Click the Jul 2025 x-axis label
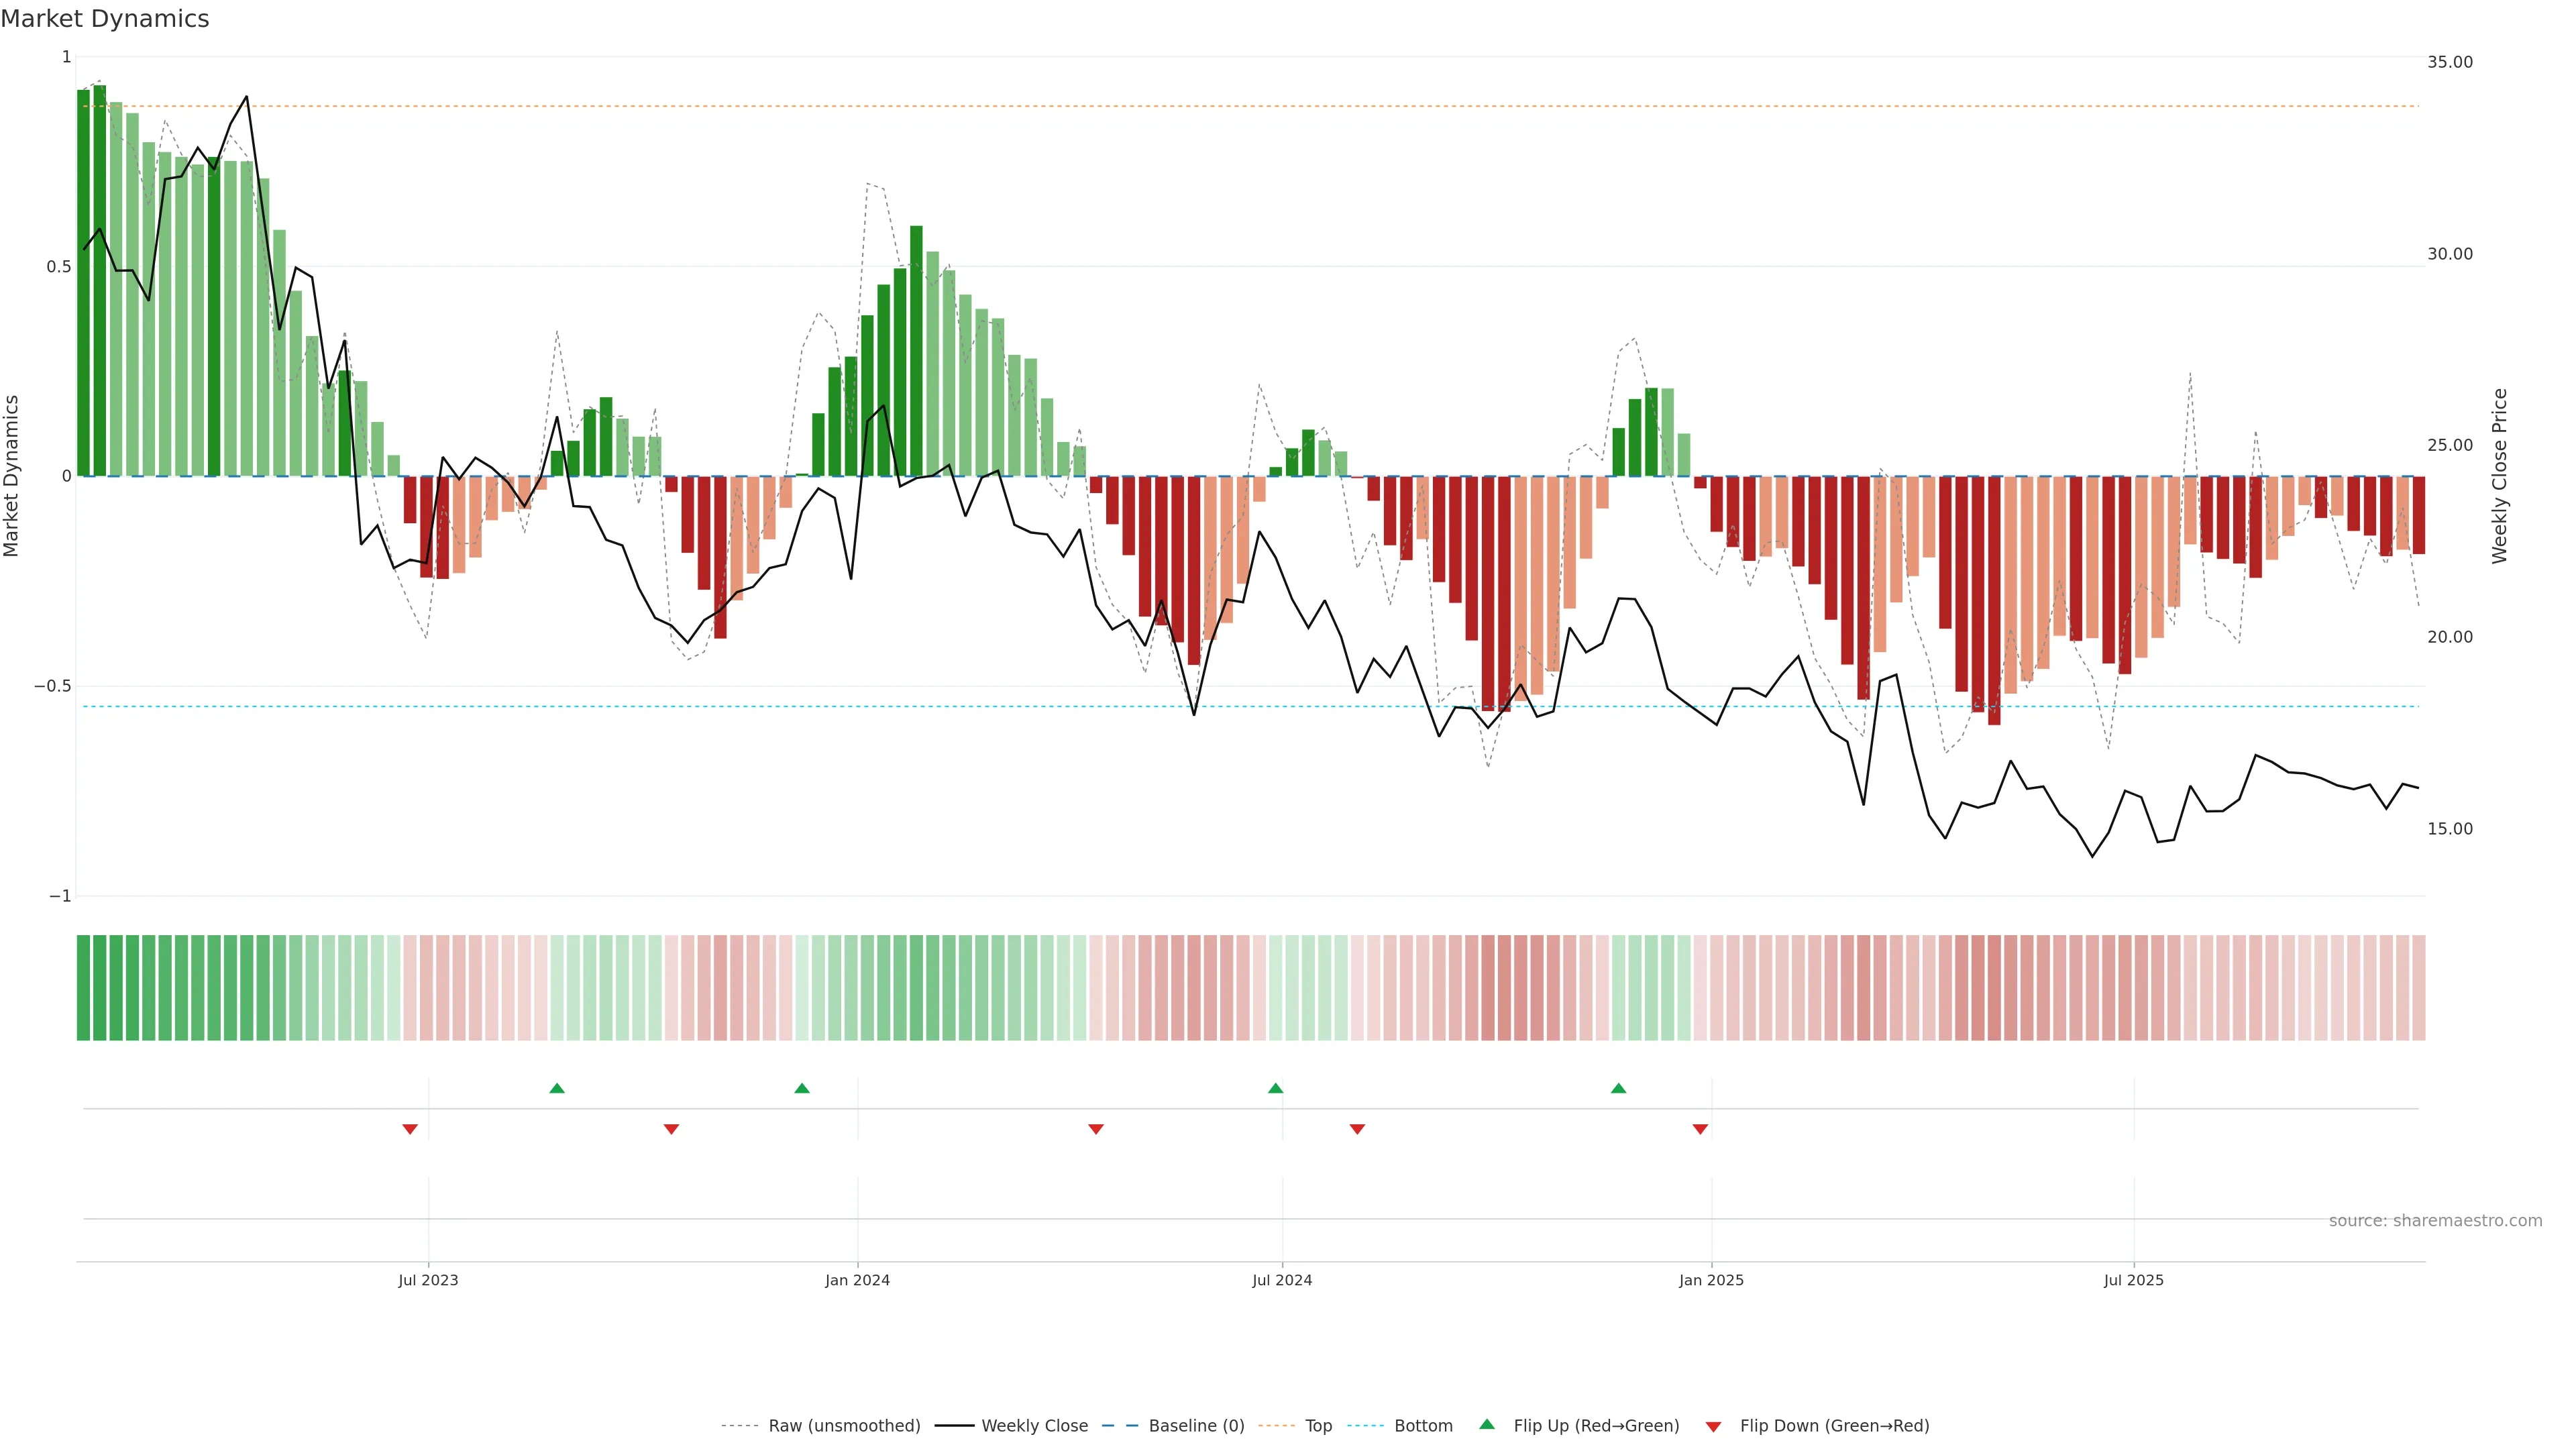Image resolution: width=2576 pixels, height=1449 pixels. coord(2133,1280)
